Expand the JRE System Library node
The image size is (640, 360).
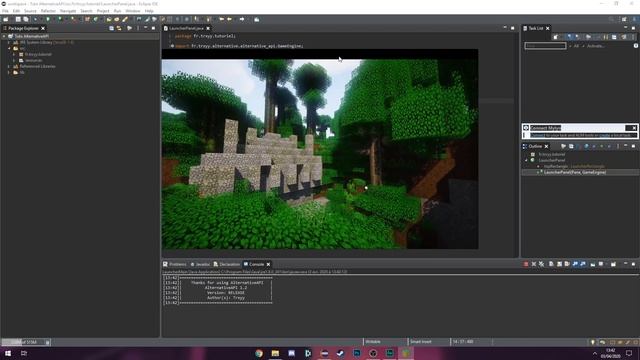(9, 42)
